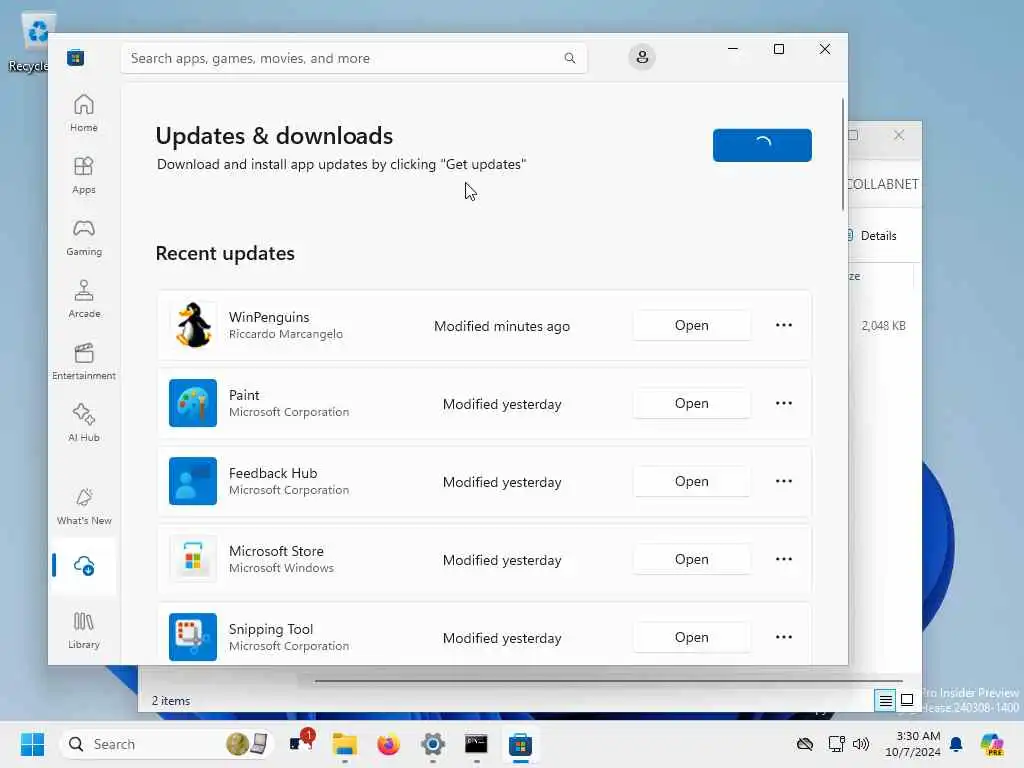1024x768 pixels.
Task: Switch background window to large icons view
Action: [x=907, y=700]
